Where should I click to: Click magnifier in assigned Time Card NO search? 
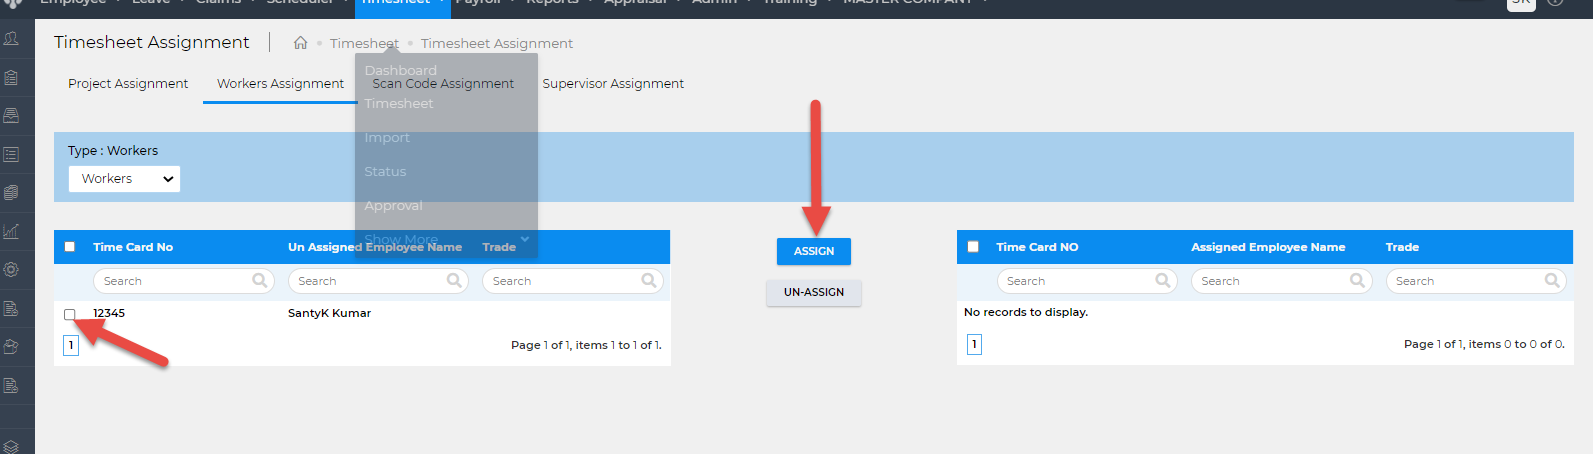(x=1163, y=281)
